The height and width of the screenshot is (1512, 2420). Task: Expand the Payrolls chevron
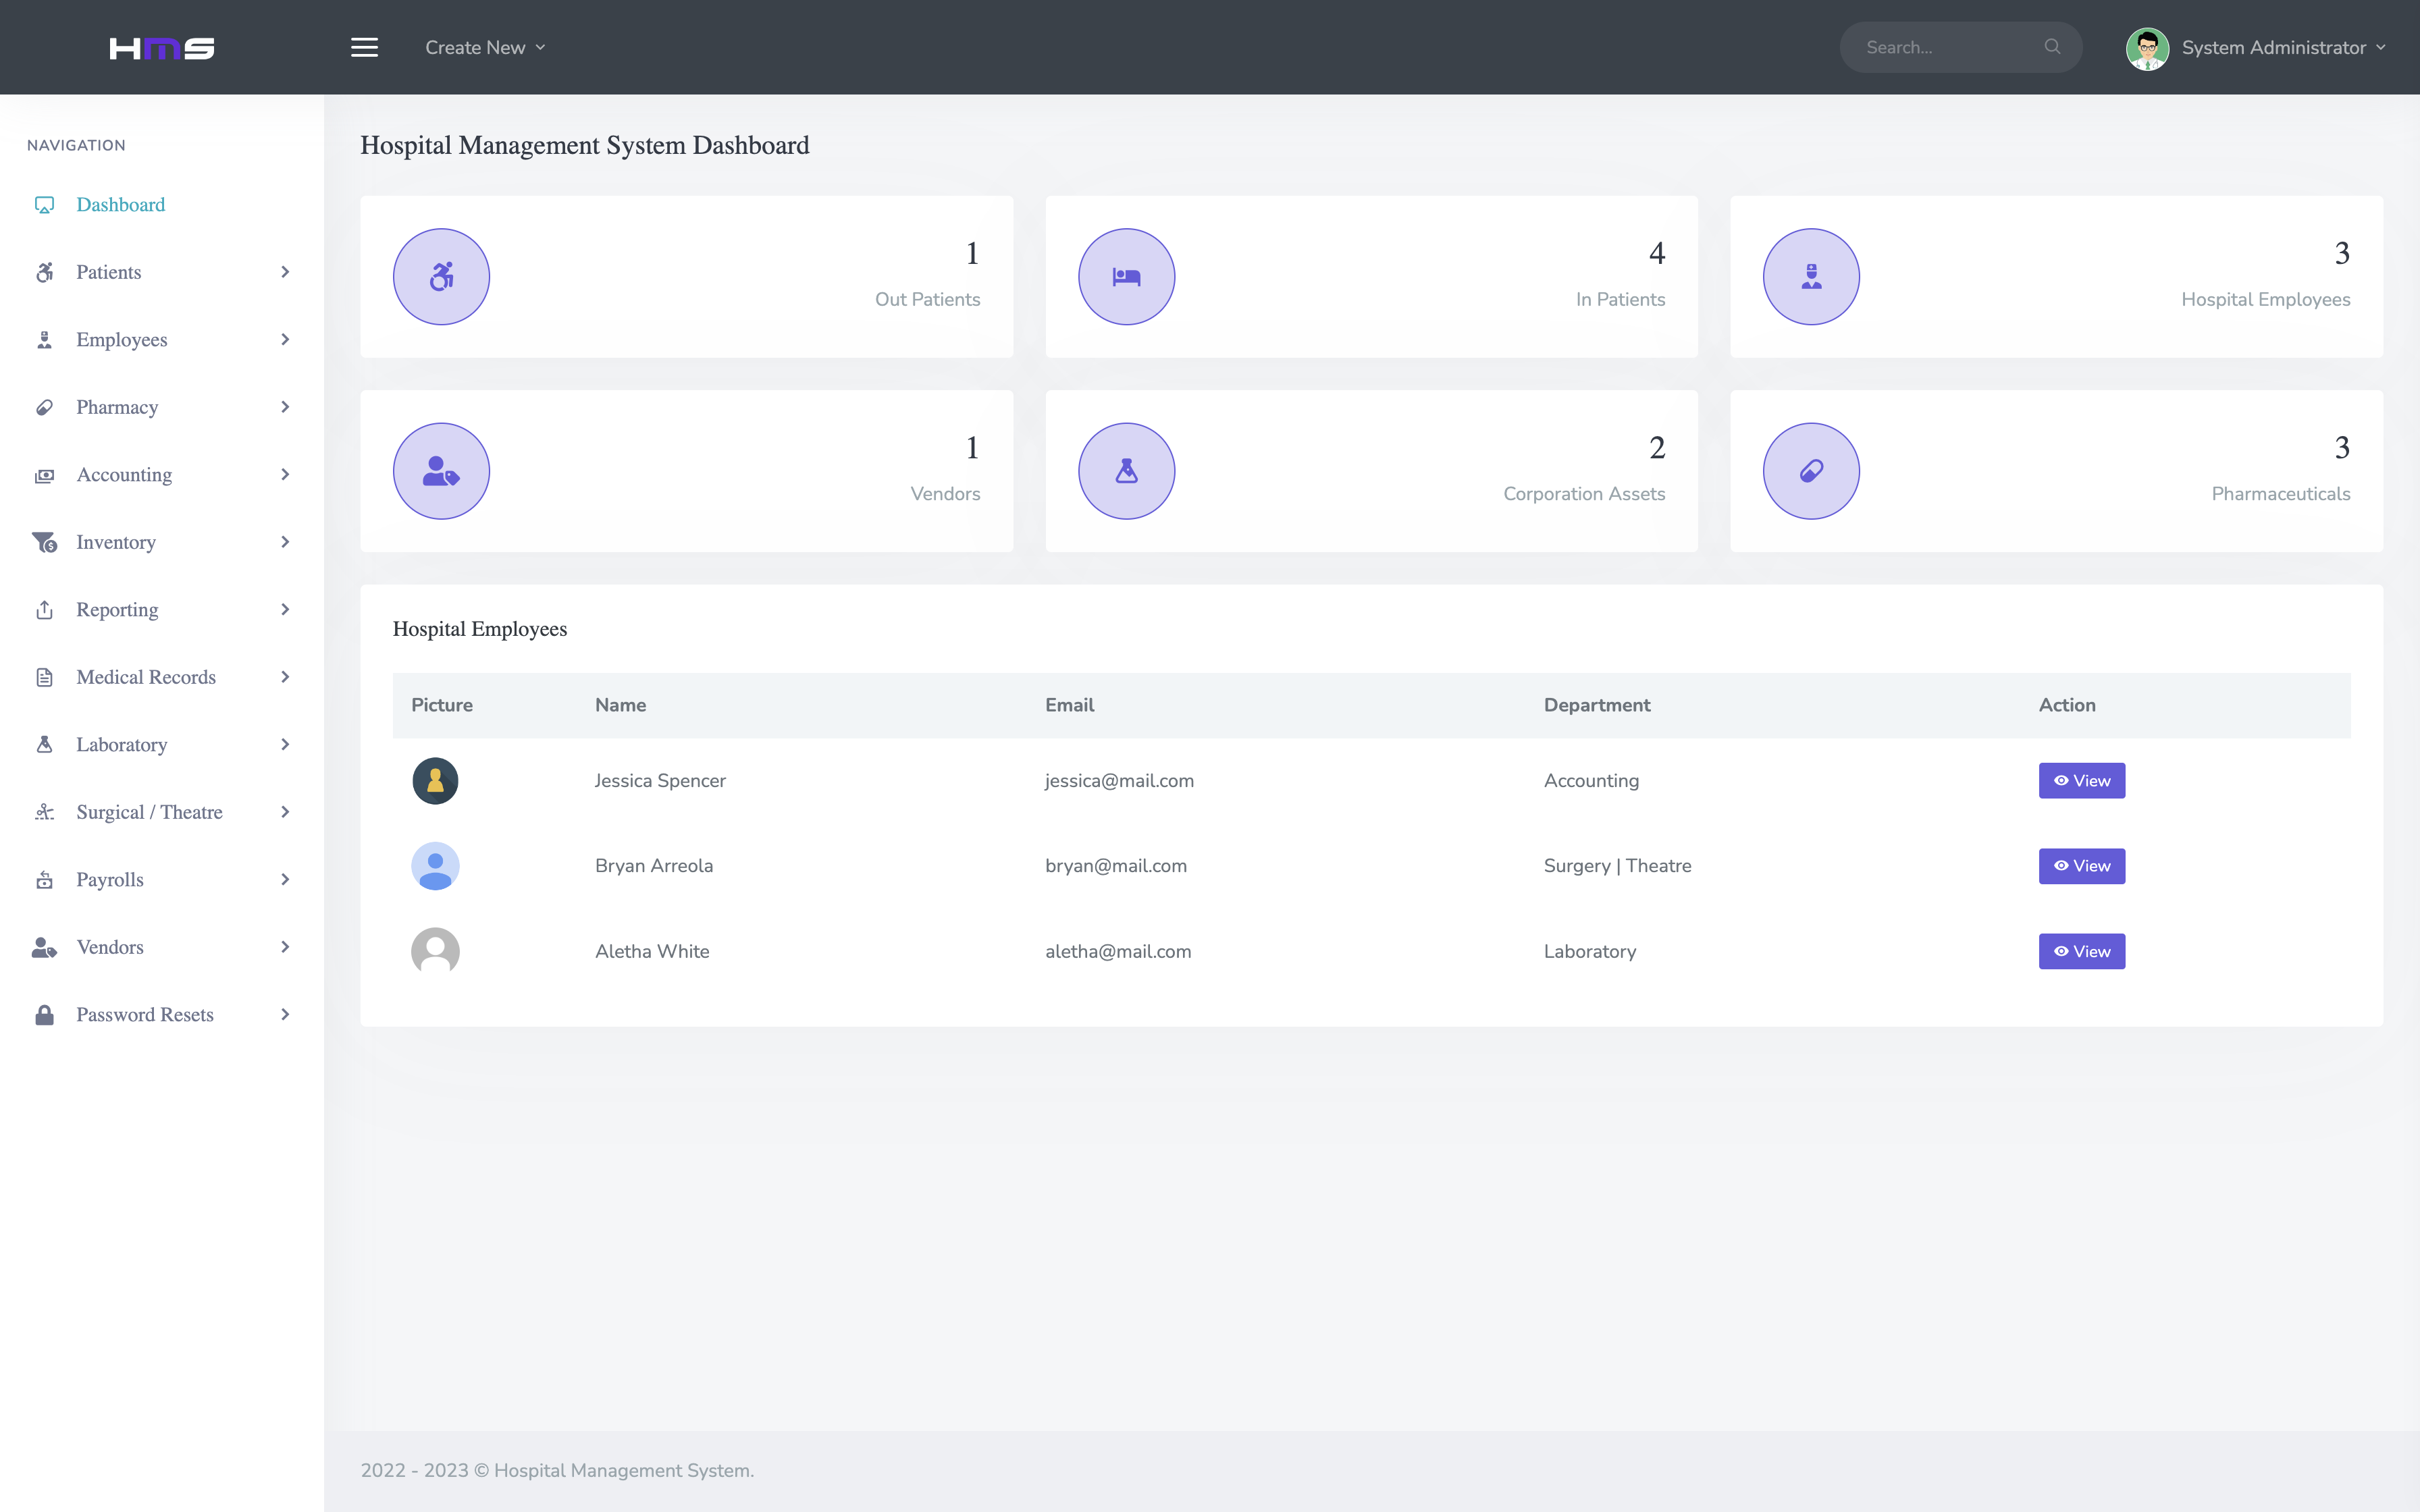285,880
